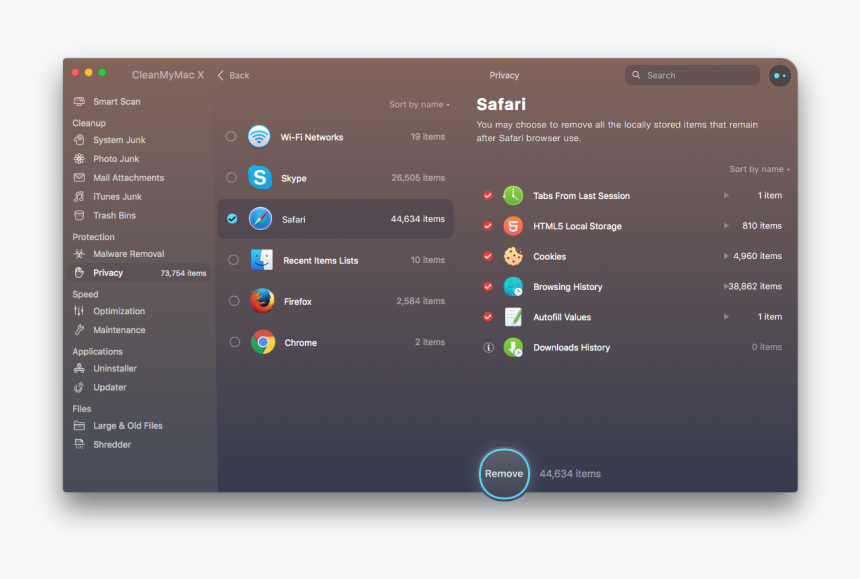Click the Tabs From Last Session clock icon

click(513, 195)
